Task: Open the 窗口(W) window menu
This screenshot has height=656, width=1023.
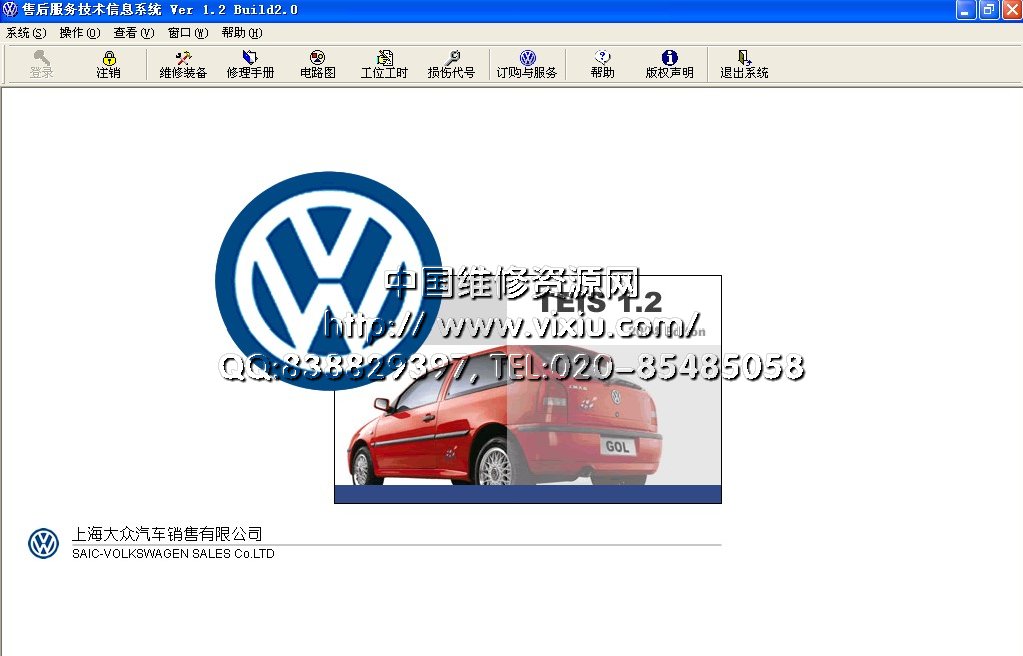Action: coord(188,33)
